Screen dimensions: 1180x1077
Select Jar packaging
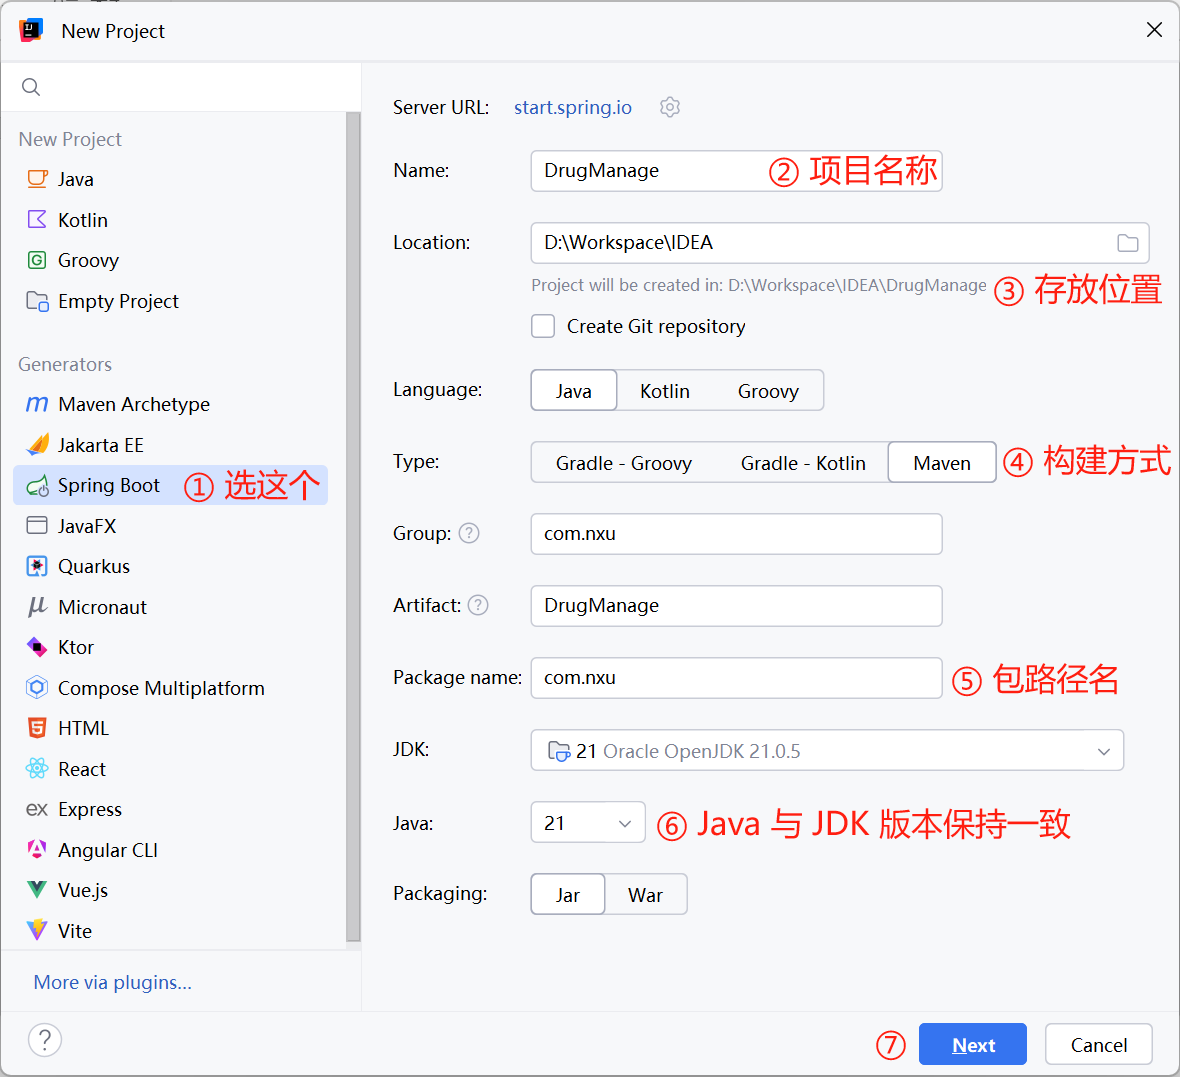[568, 895]
